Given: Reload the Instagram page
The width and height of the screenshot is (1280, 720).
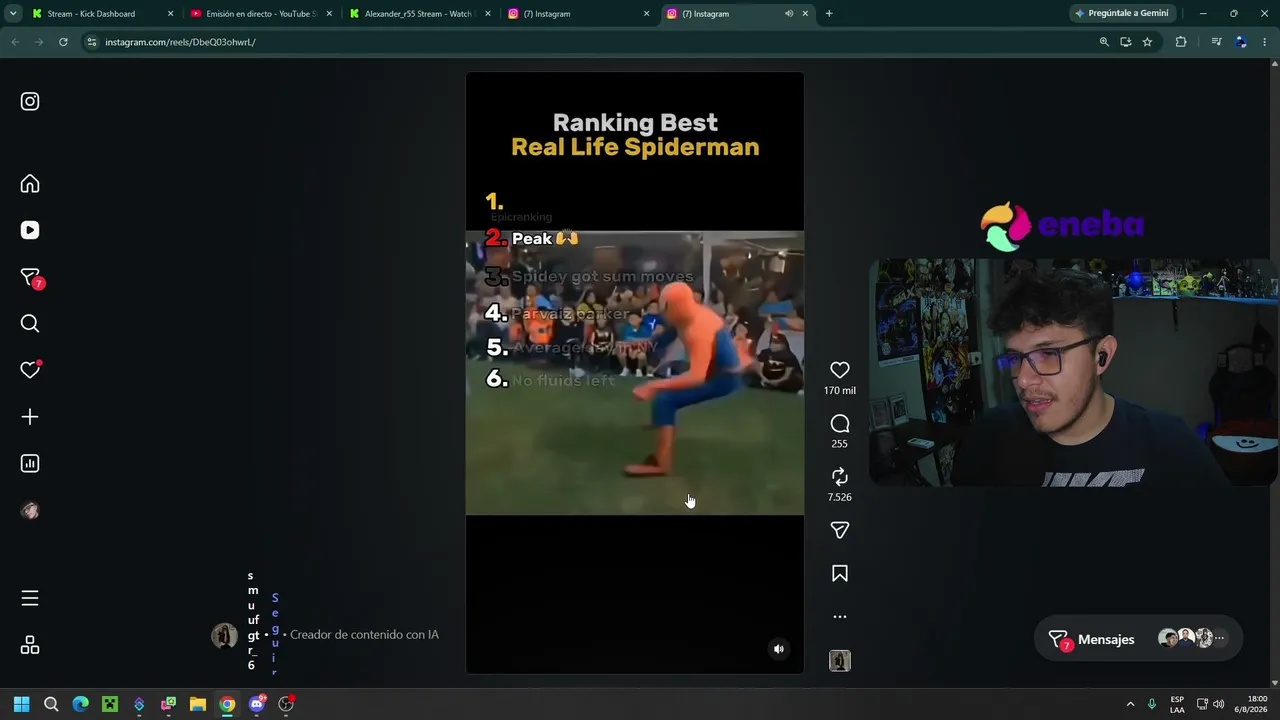Looking at the screenshot, I should coord(63,42).
